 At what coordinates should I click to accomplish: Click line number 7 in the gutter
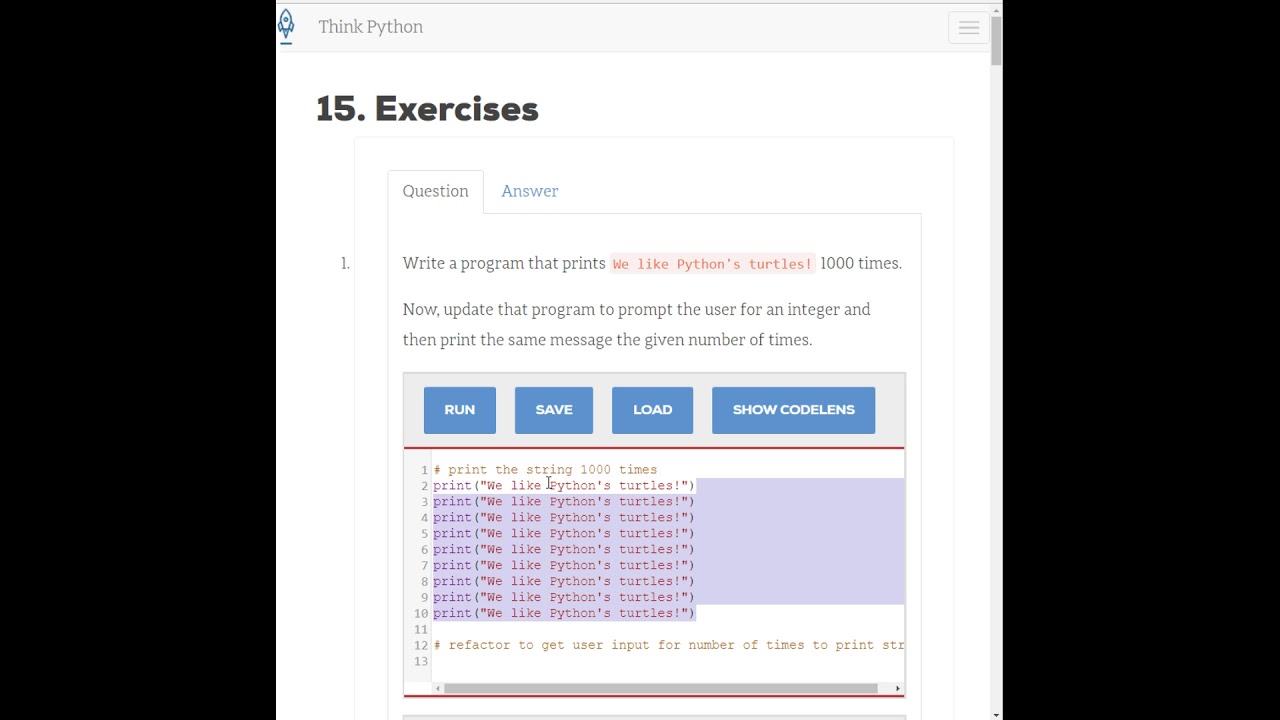pos(424,565)
